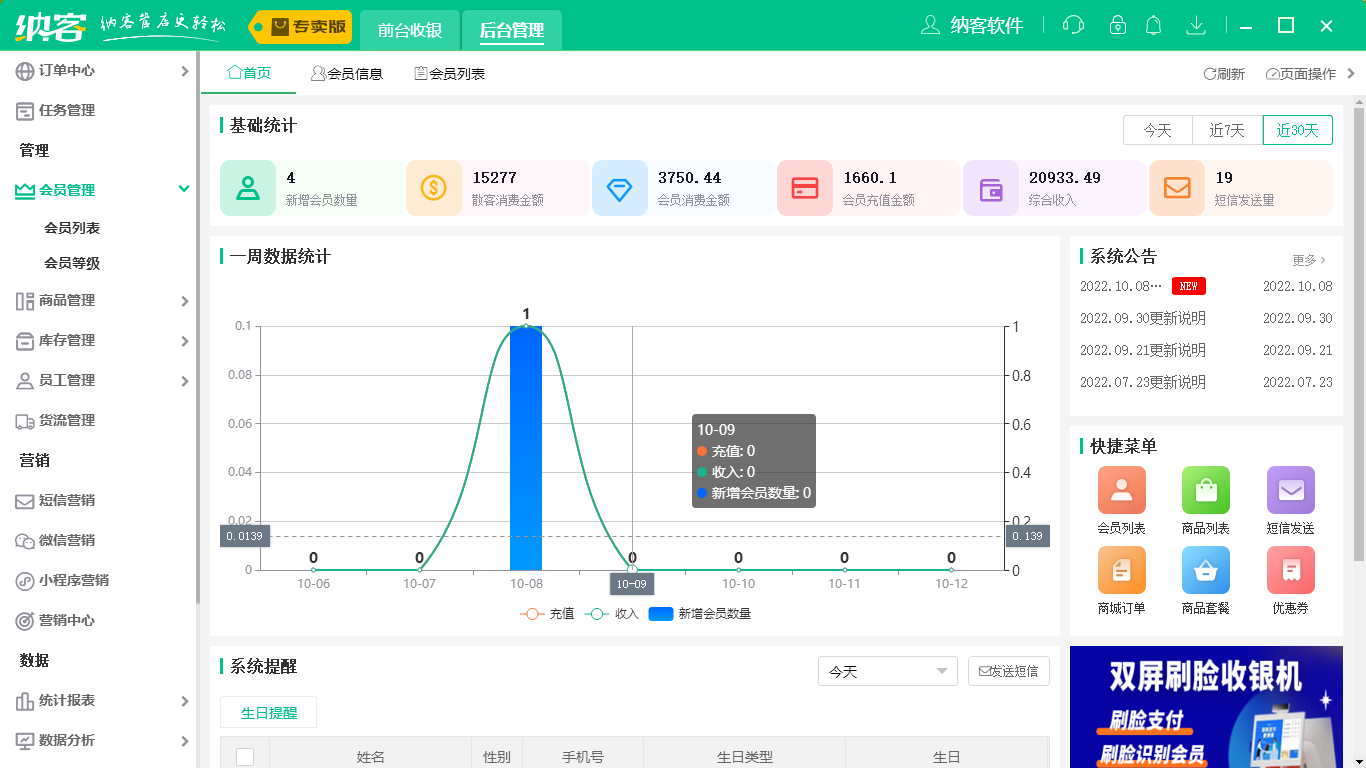Open the 今天 dropdown in 系统提醒
The height and width of the screenshot is (768, 1366).
[x=887, y=671]
